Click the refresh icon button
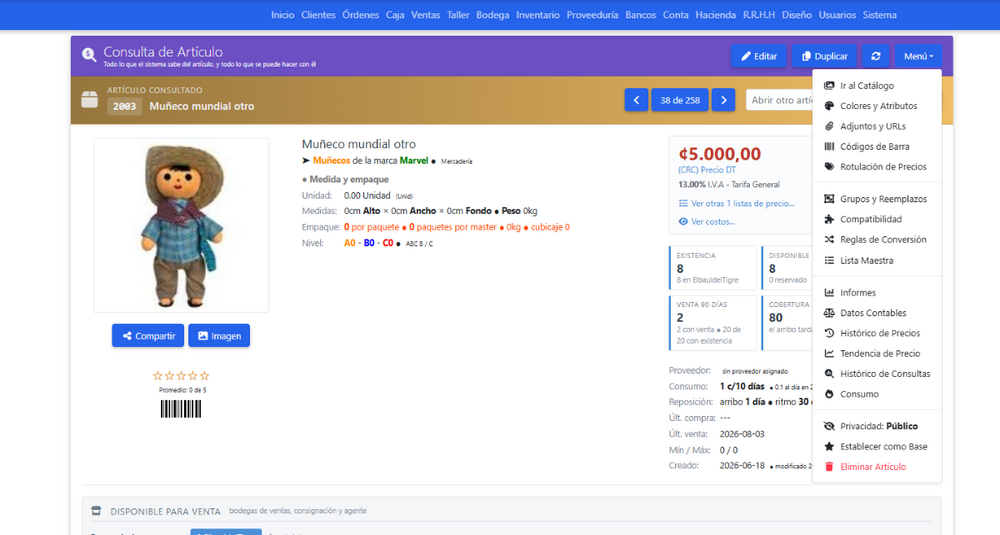The image size is (1000, 535). (876, 56)
